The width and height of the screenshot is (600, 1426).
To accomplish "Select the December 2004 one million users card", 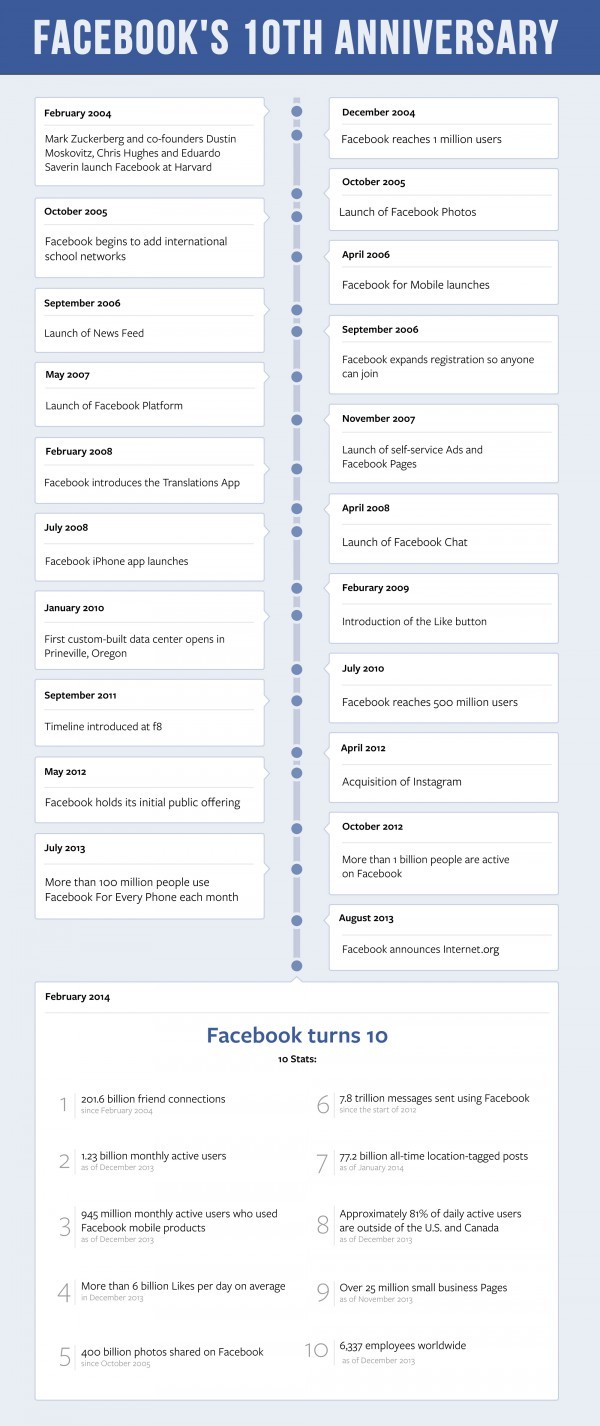I will (444, 128).
